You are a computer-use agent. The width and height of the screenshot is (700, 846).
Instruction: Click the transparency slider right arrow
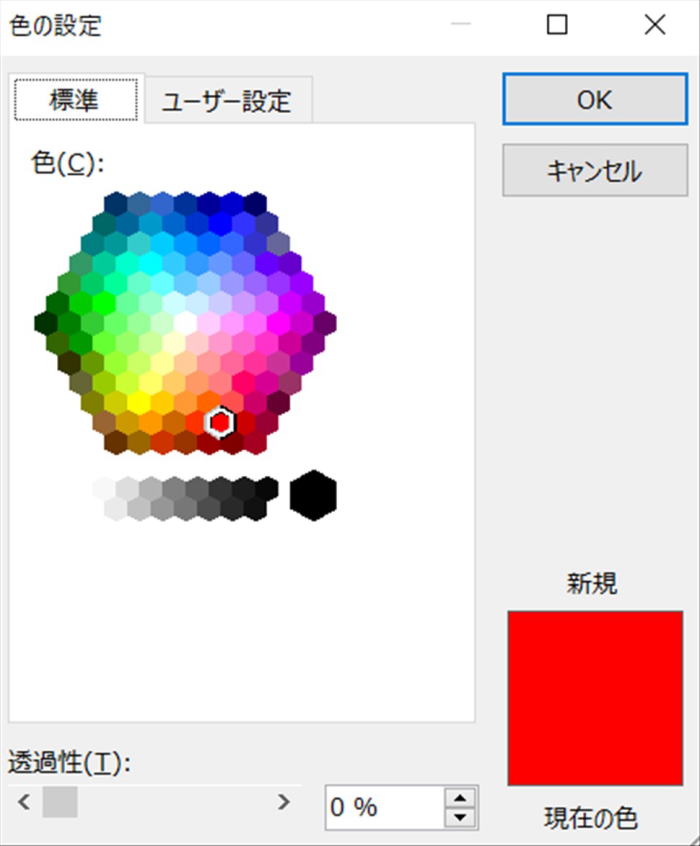(283, 802)
